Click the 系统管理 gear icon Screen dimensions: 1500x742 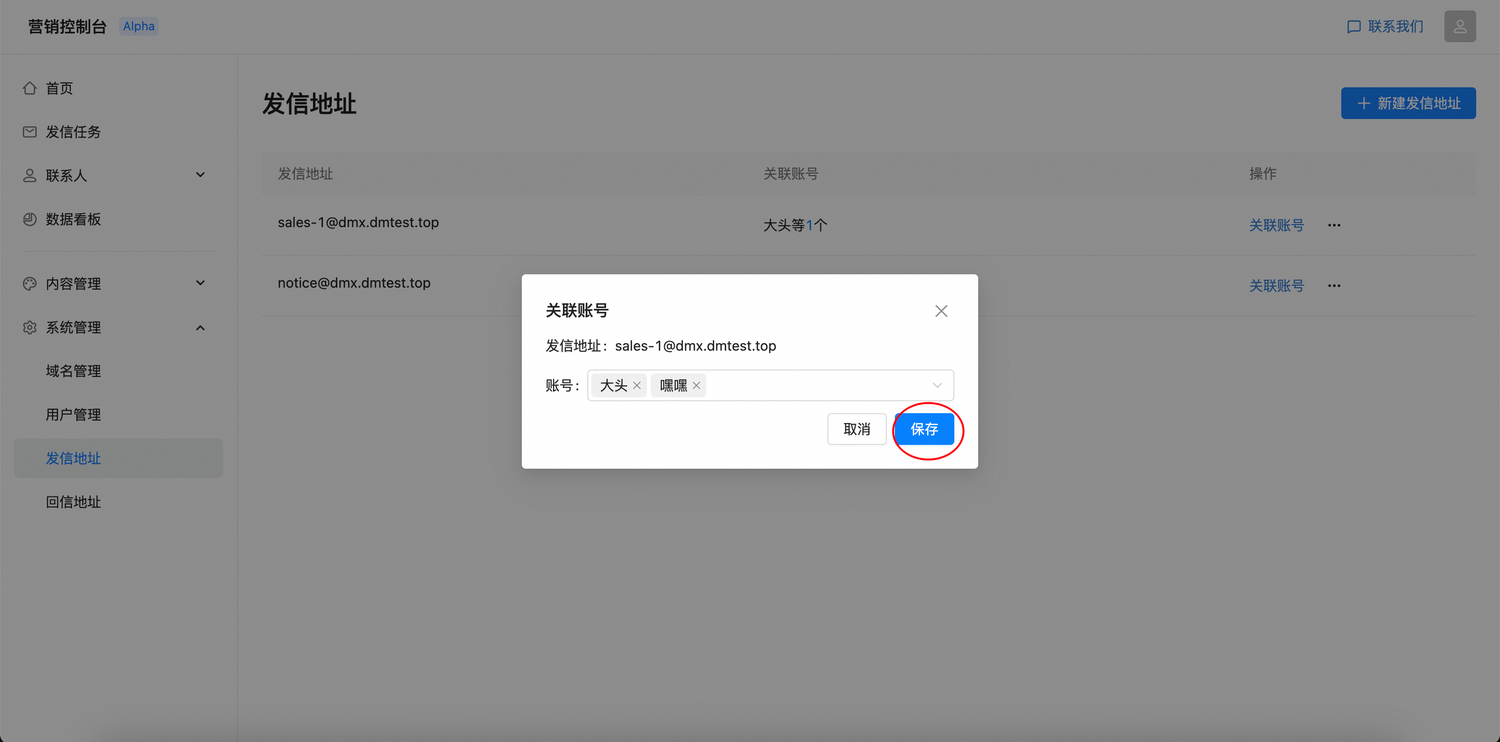30,327
